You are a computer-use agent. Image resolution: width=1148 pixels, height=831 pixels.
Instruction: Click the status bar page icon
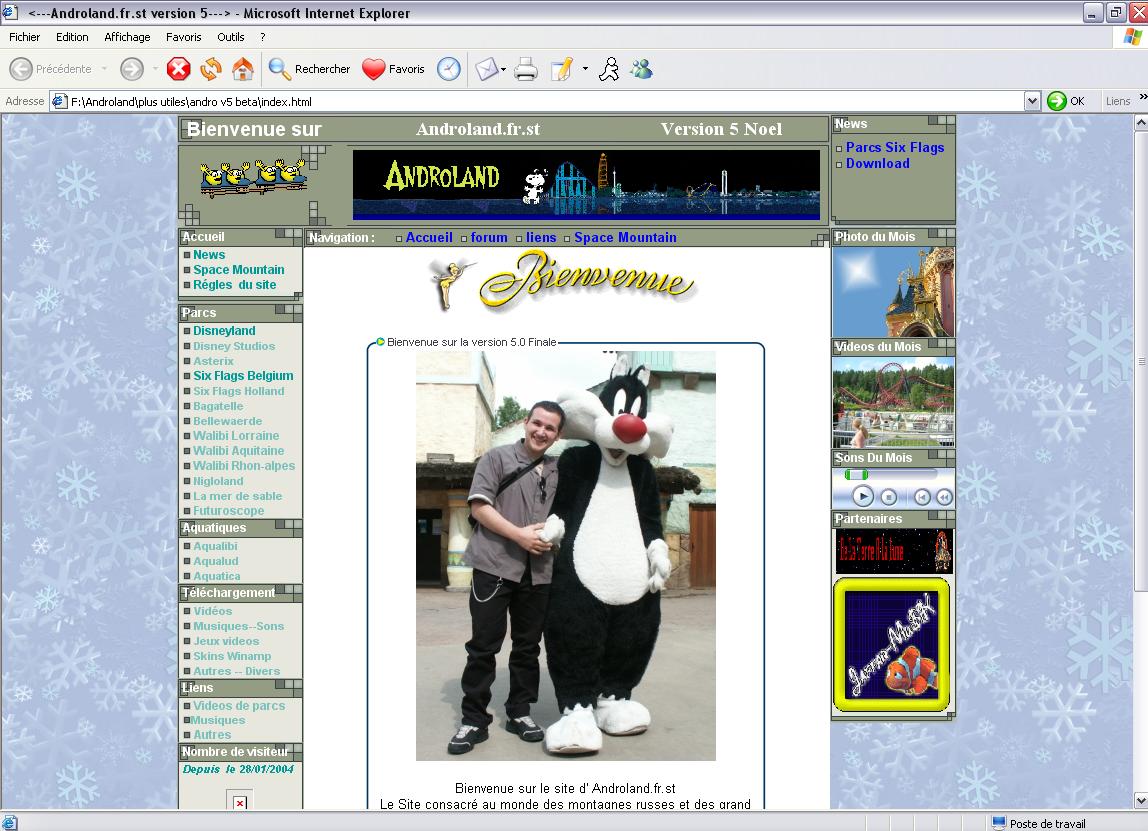point(10,823)
